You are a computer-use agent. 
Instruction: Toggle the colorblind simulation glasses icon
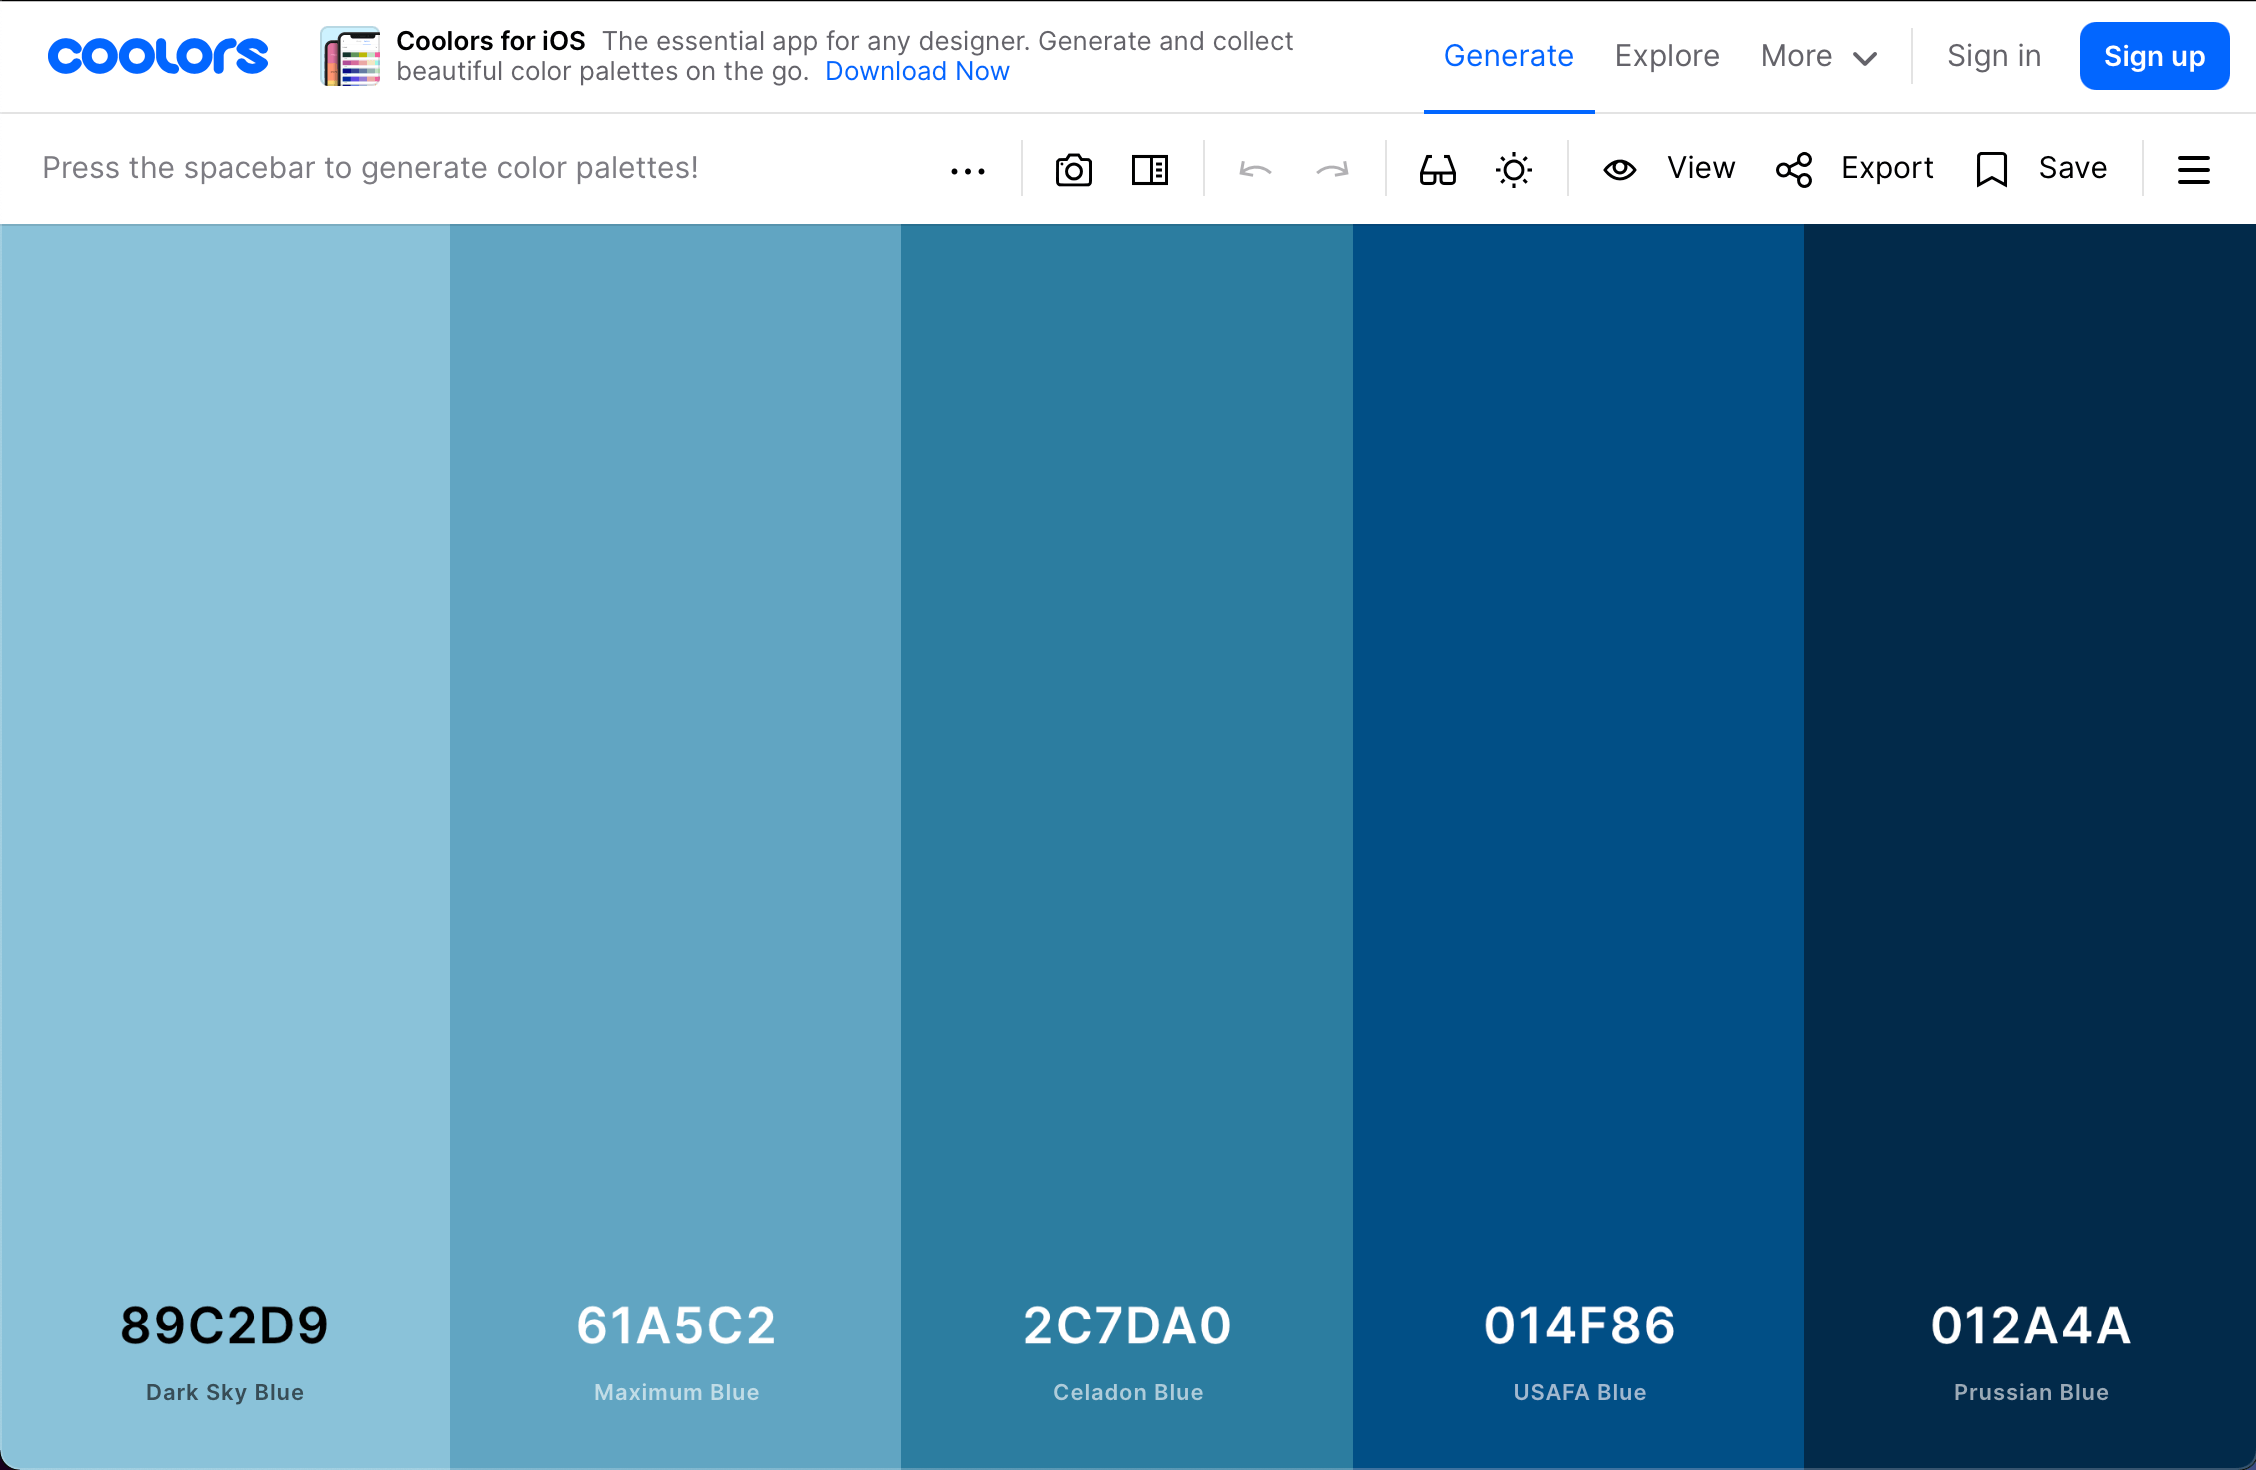coord(1437,168)
